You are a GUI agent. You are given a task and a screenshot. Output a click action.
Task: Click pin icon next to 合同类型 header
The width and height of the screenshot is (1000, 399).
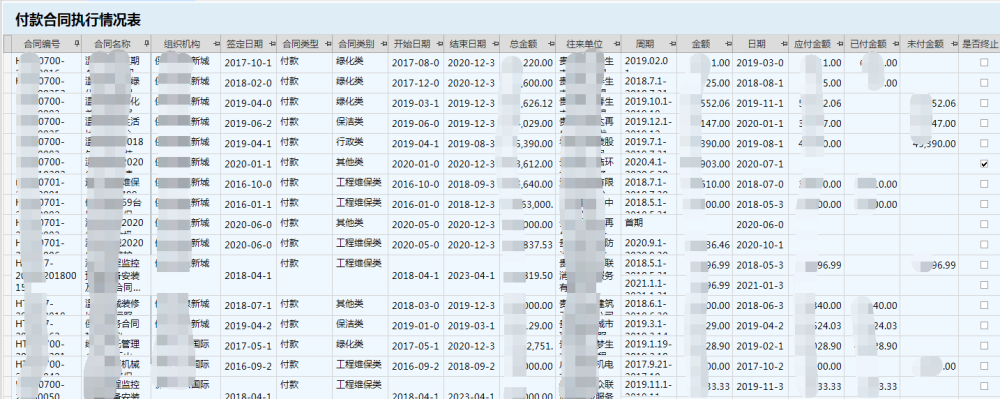(327, 44)
